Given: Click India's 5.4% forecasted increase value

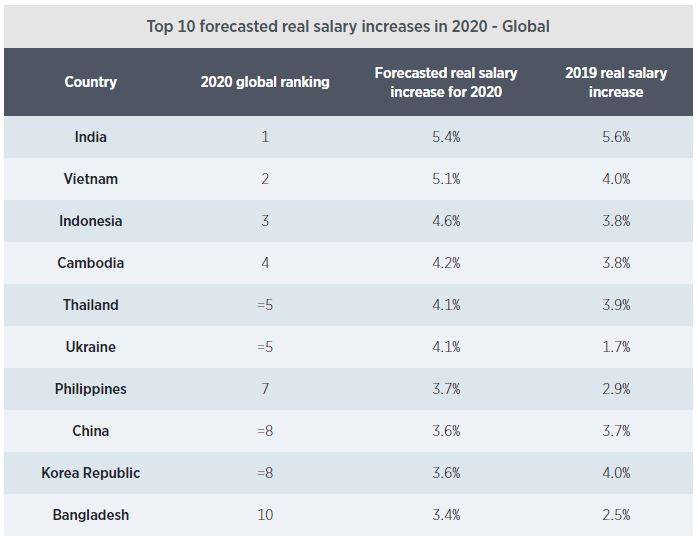Looking at the screenshot, I should click(x=446, y=137).
